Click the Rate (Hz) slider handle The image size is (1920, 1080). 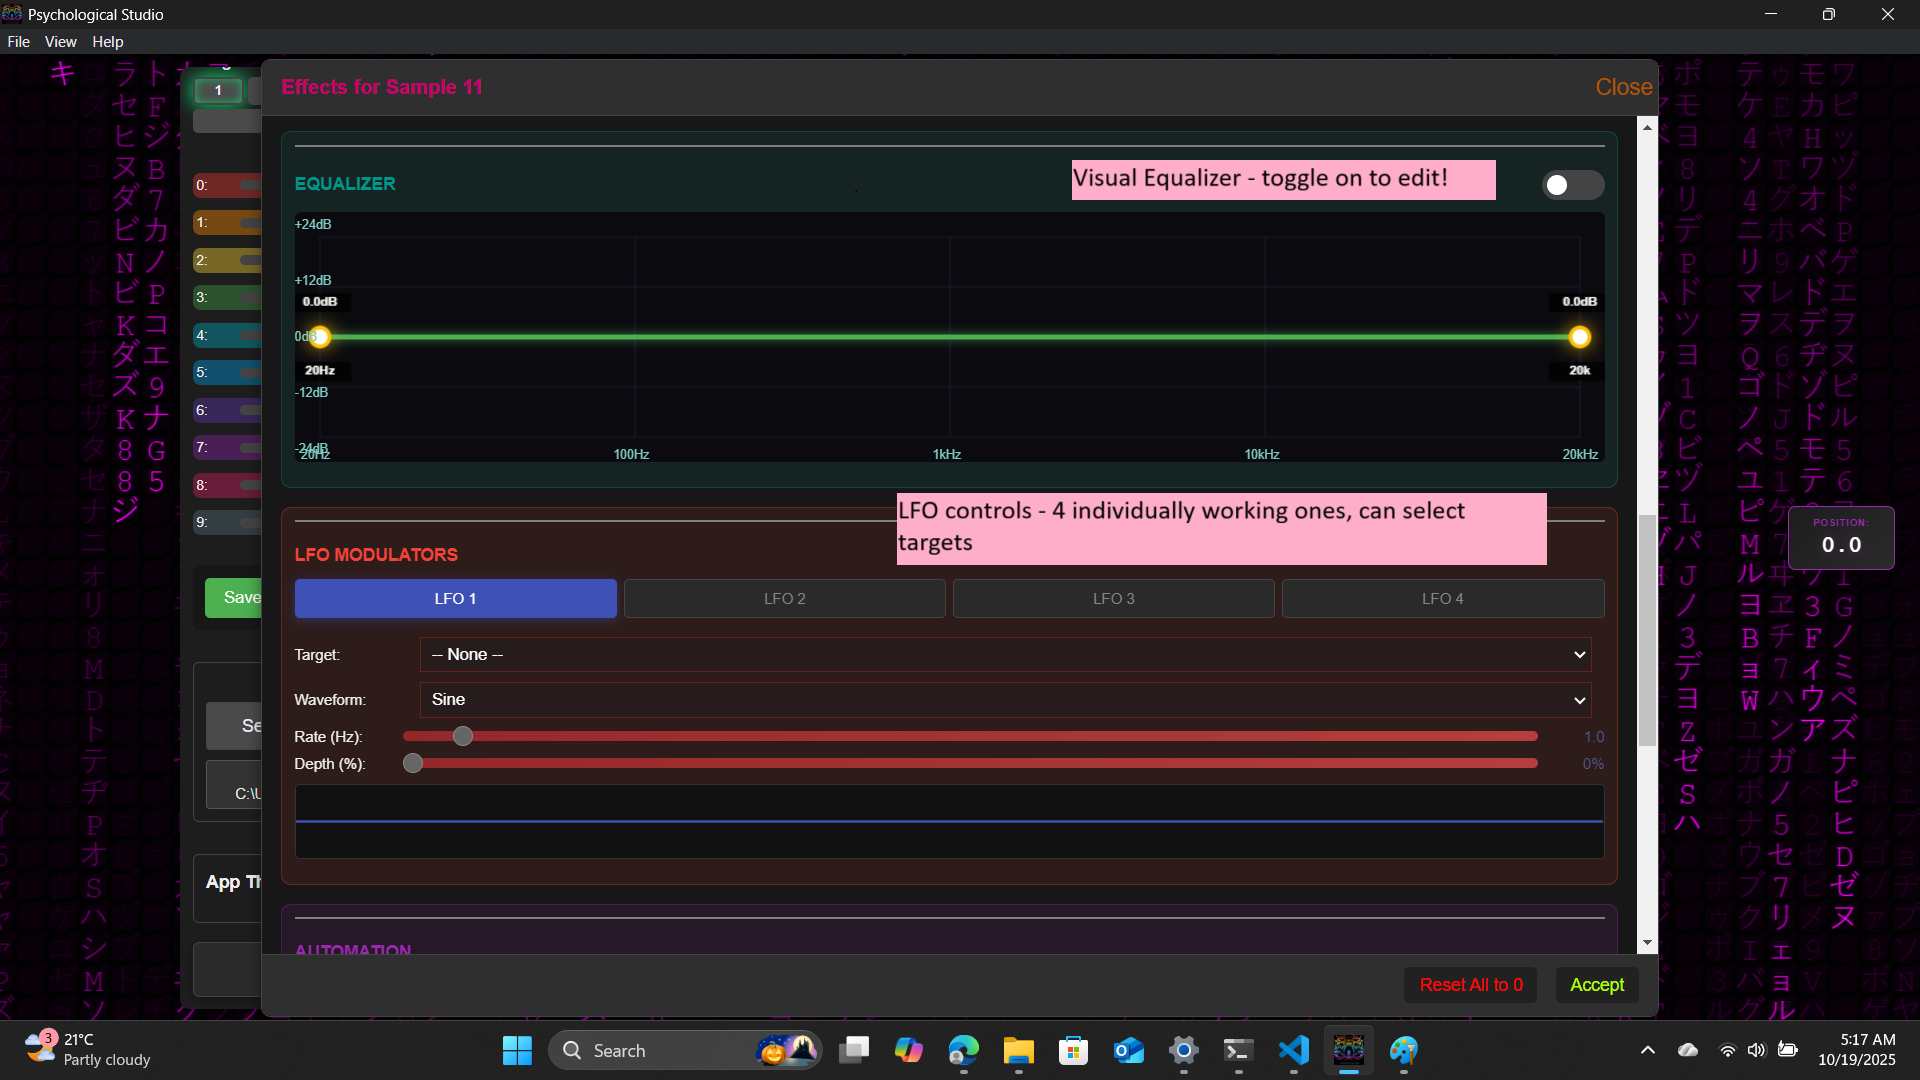coord(462,736)
